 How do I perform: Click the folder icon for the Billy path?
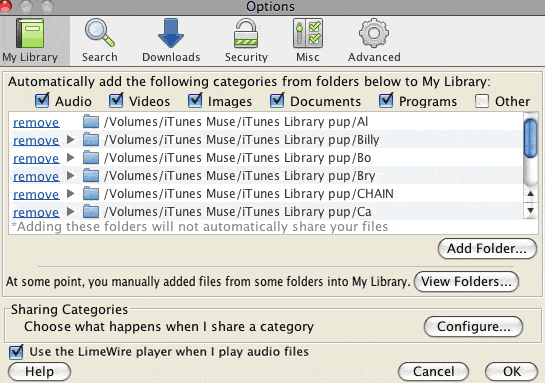pos(91,140)
